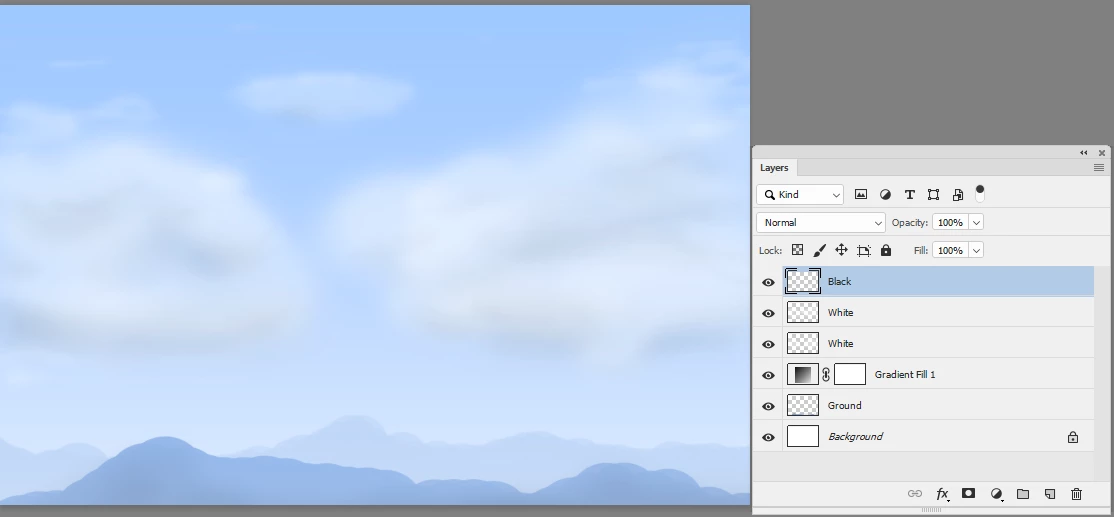Create new fill or adjustment layer
1114x517 pixels.
(997, 494)
